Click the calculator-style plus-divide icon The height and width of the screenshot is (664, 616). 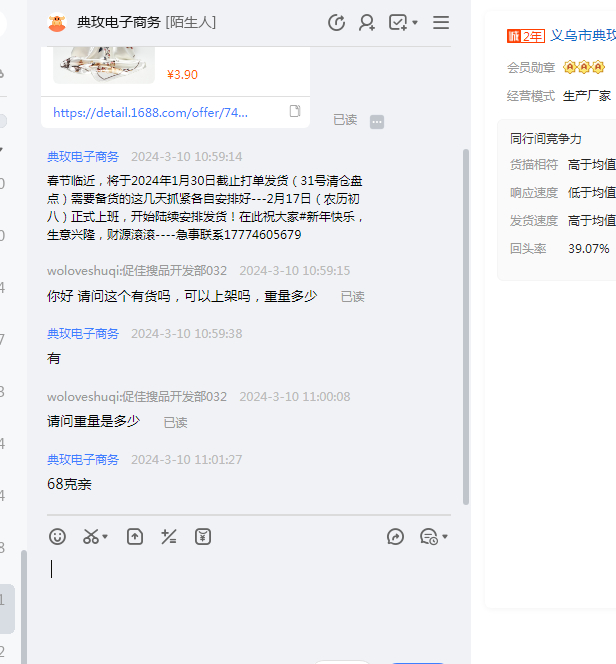[x=169, y=537]
